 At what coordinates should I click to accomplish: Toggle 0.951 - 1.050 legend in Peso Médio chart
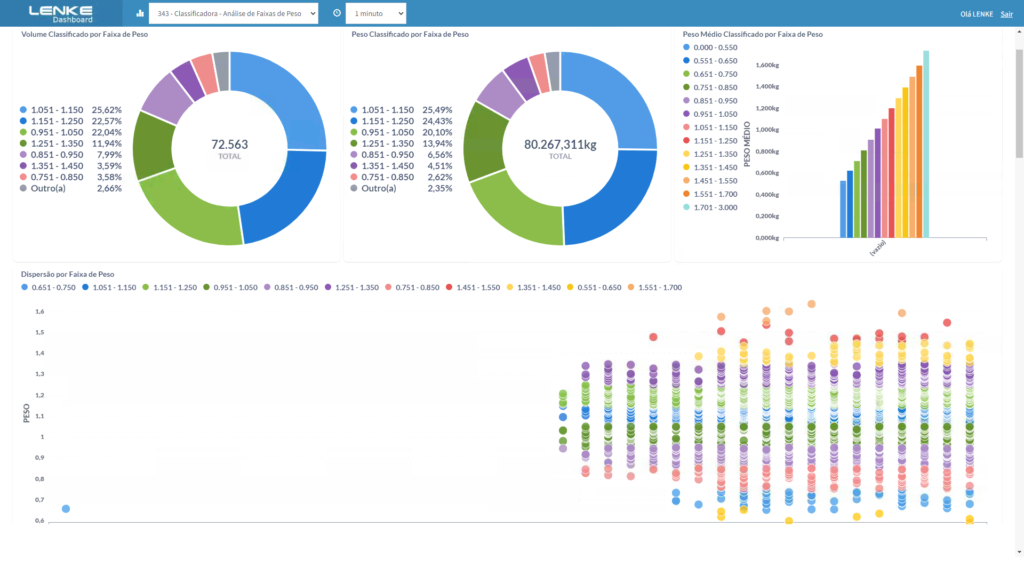[710, 114]
